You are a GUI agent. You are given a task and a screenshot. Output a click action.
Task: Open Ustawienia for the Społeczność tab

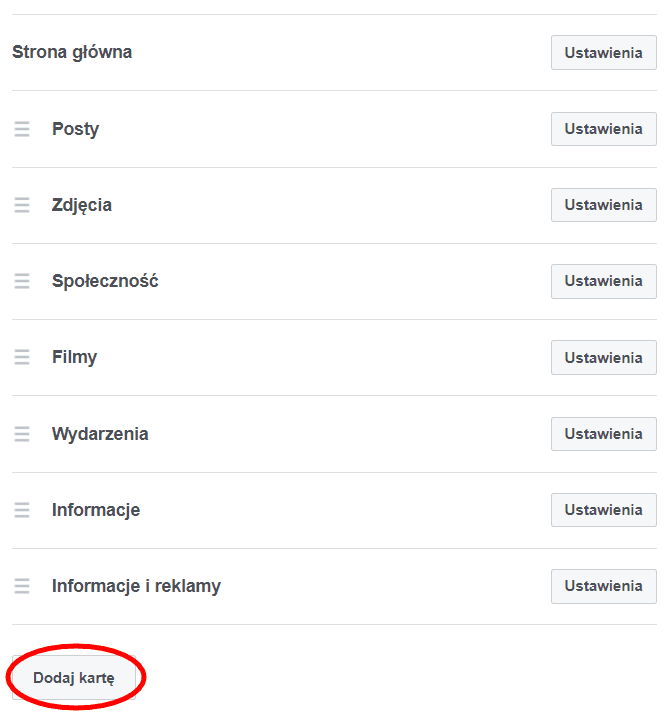(603, 281)
